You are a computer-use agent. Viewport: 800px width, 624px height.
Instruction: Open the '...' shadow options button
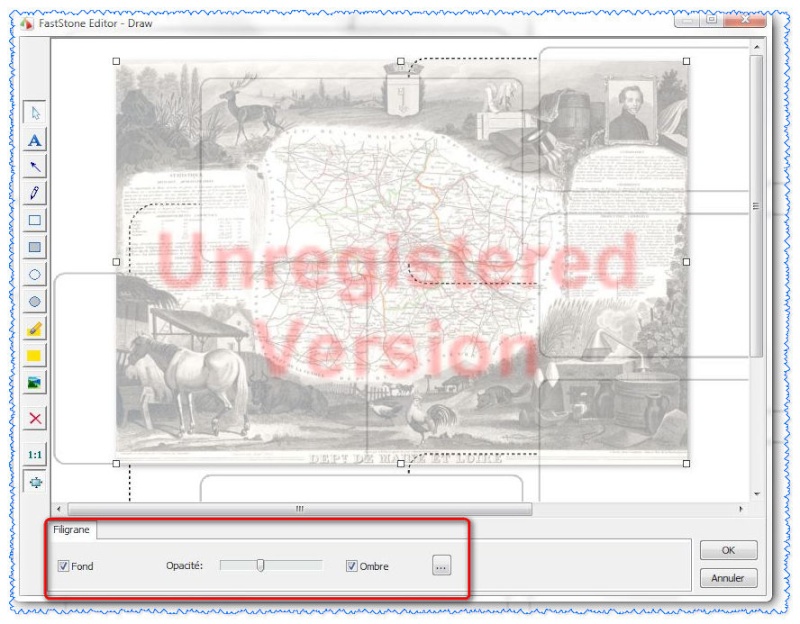pyautogui.click(x=441, y=566)
